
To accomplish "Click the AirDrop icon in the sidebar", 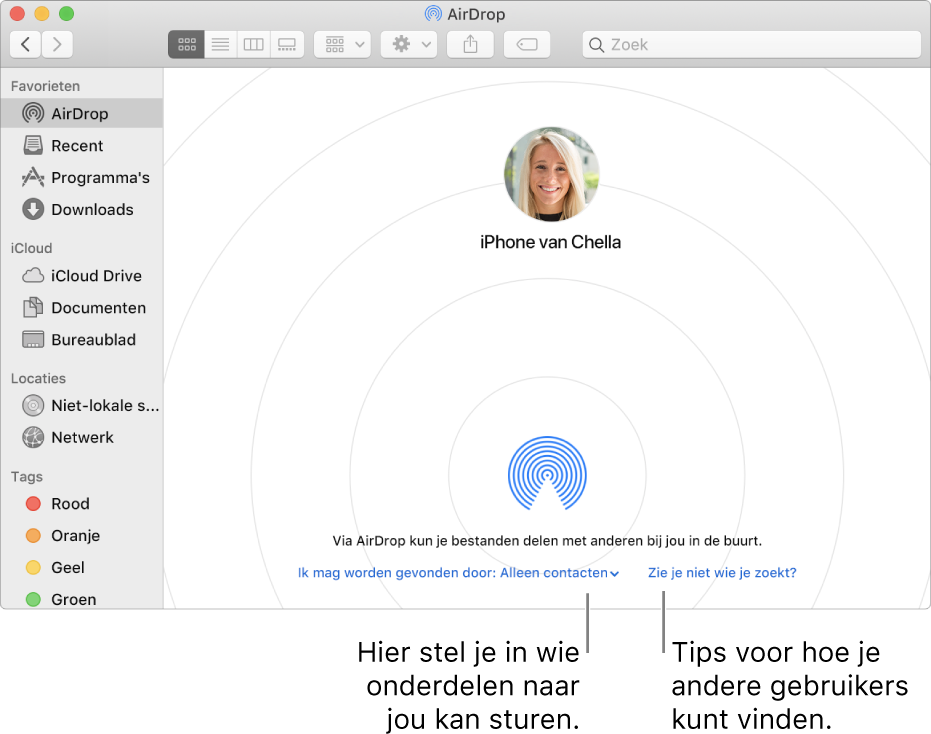I will coord(33,113).
